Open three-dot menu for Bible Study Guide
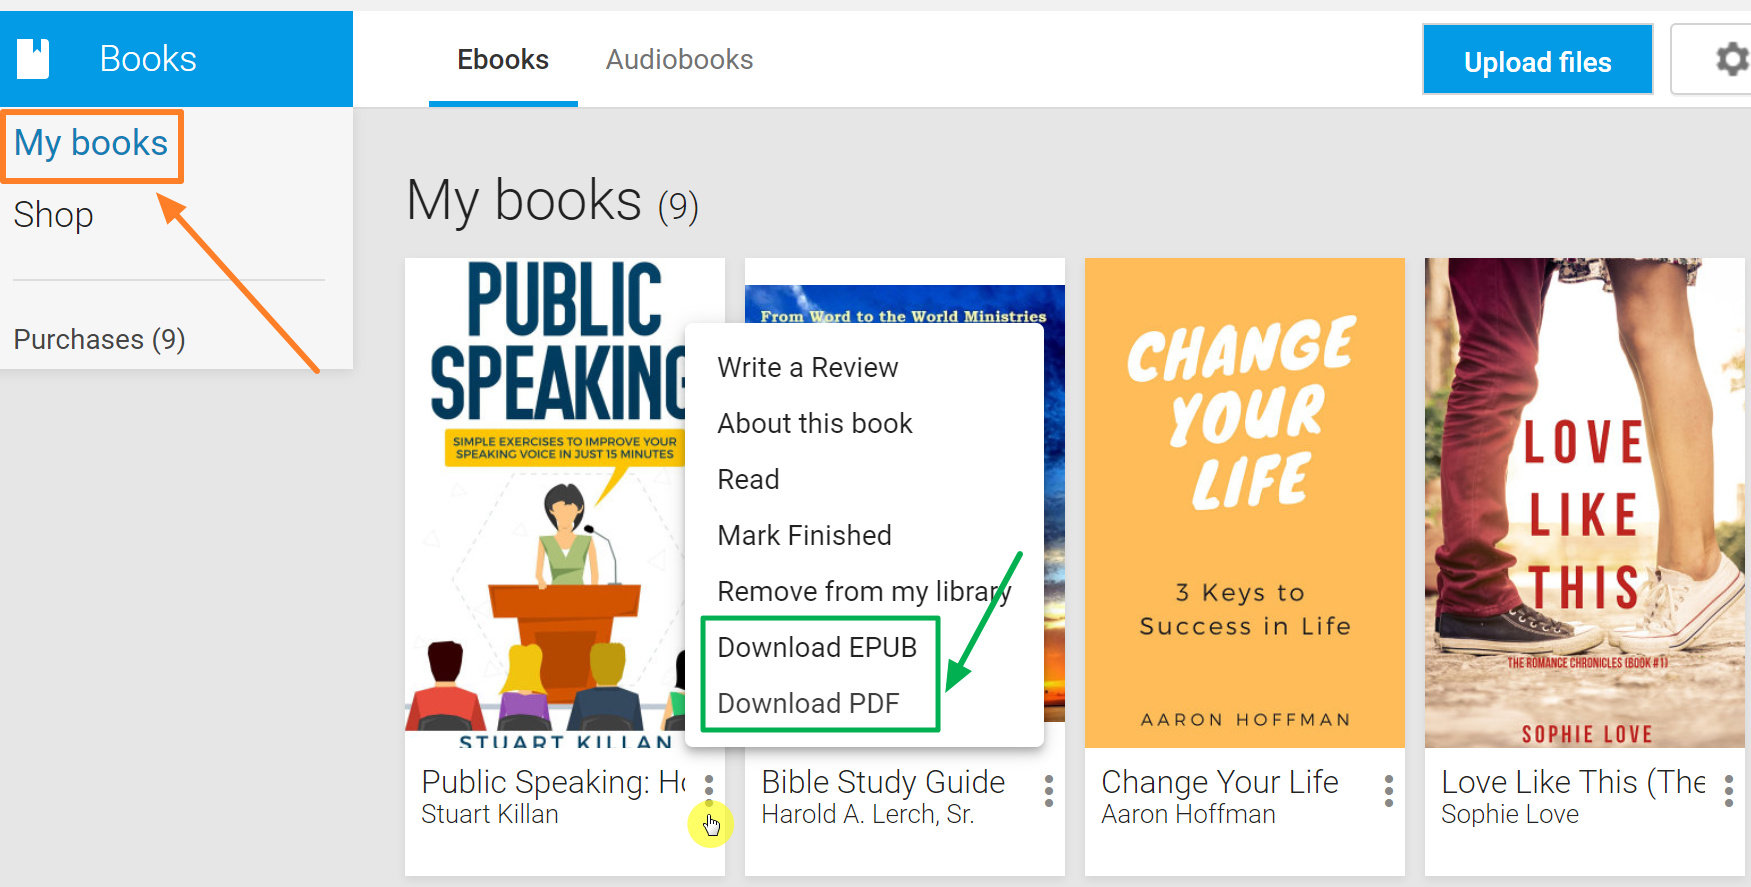1751x887 pixels. (x=1049, y=790)
